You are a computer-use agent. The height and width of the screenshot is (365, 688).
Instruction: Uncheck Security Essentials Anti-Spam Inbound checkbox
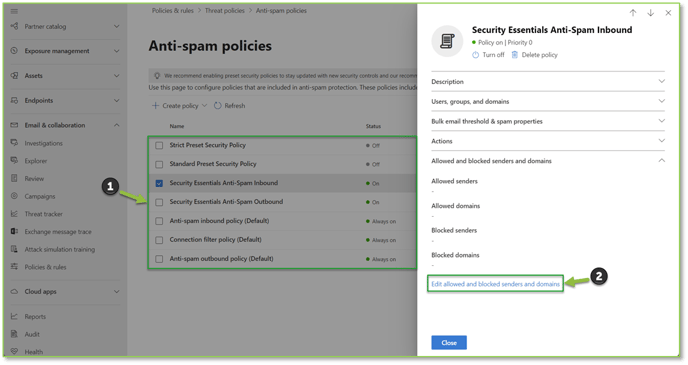159,183
